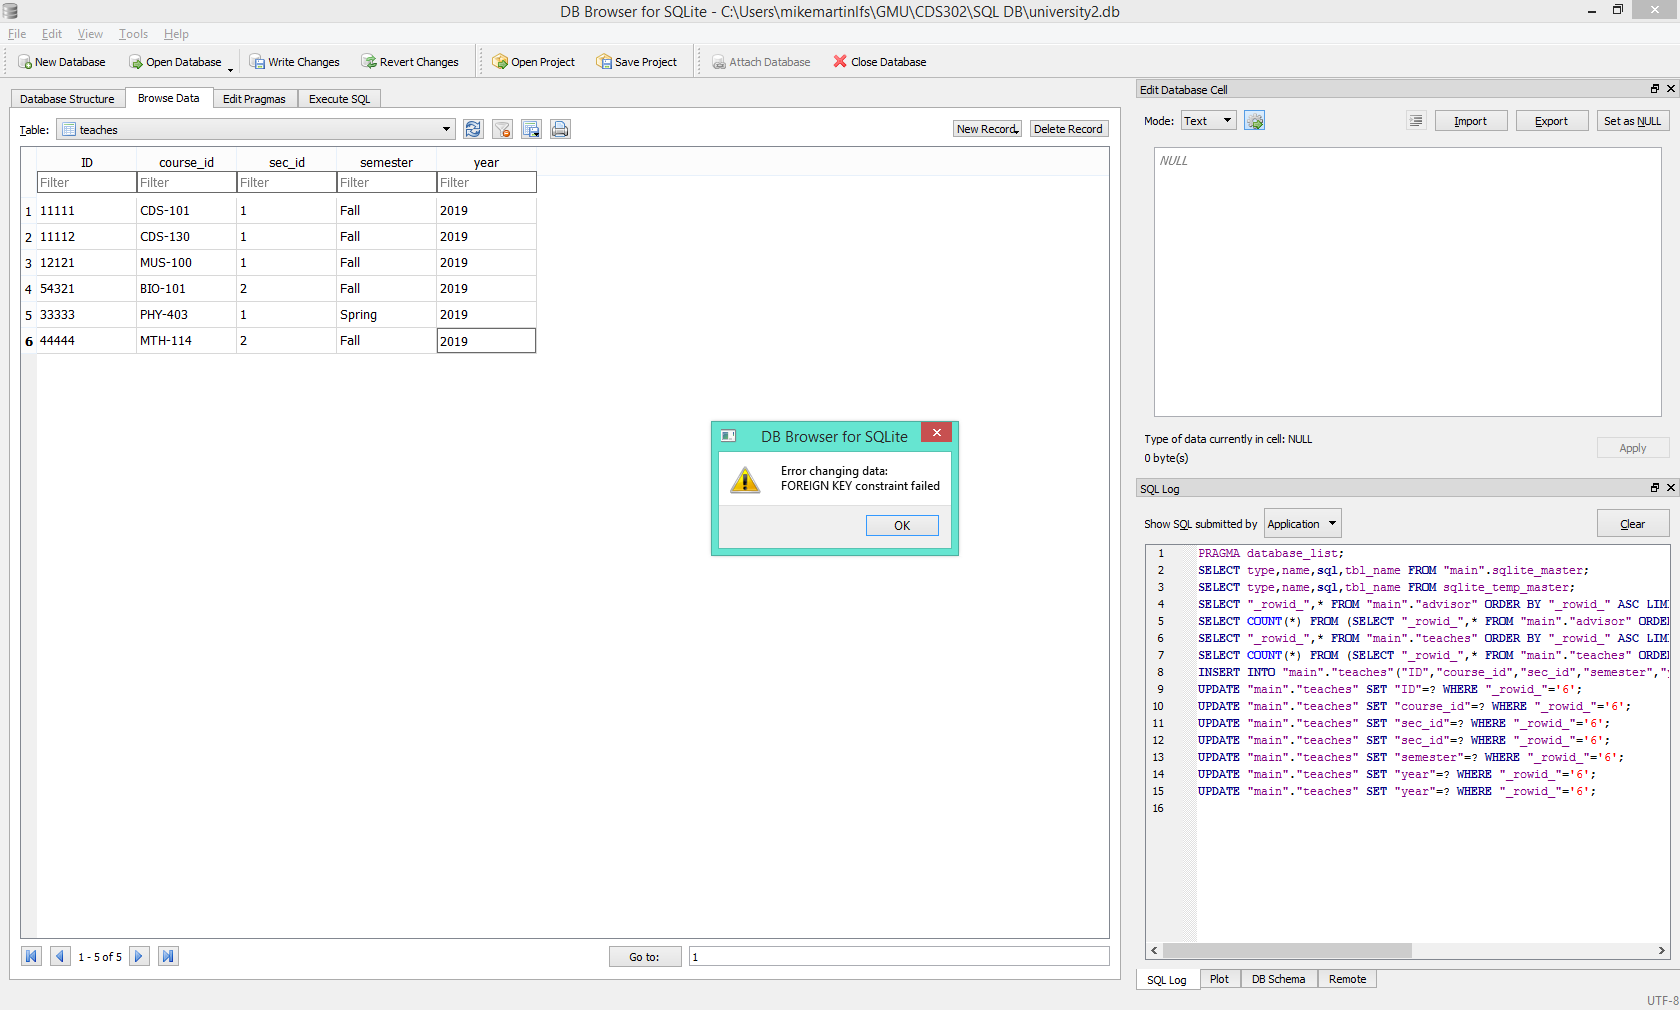The width and height of the screenshot is (1680, 1010).
Task: Click the Open Database toolbar icon
Action: click(x=136, y=62)
